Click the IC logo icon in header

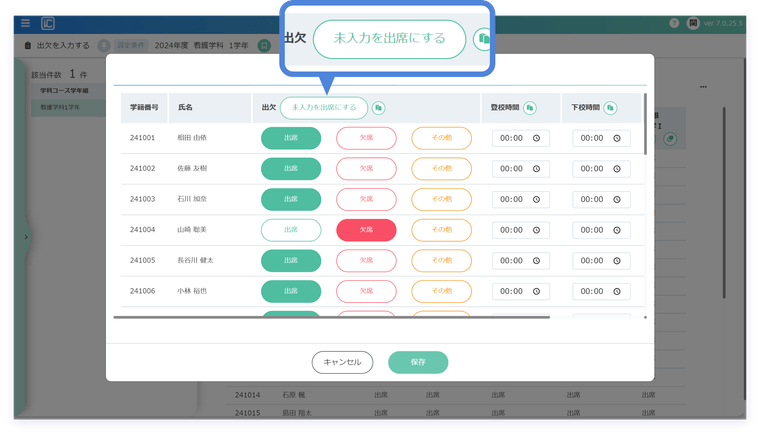[48, 23]
